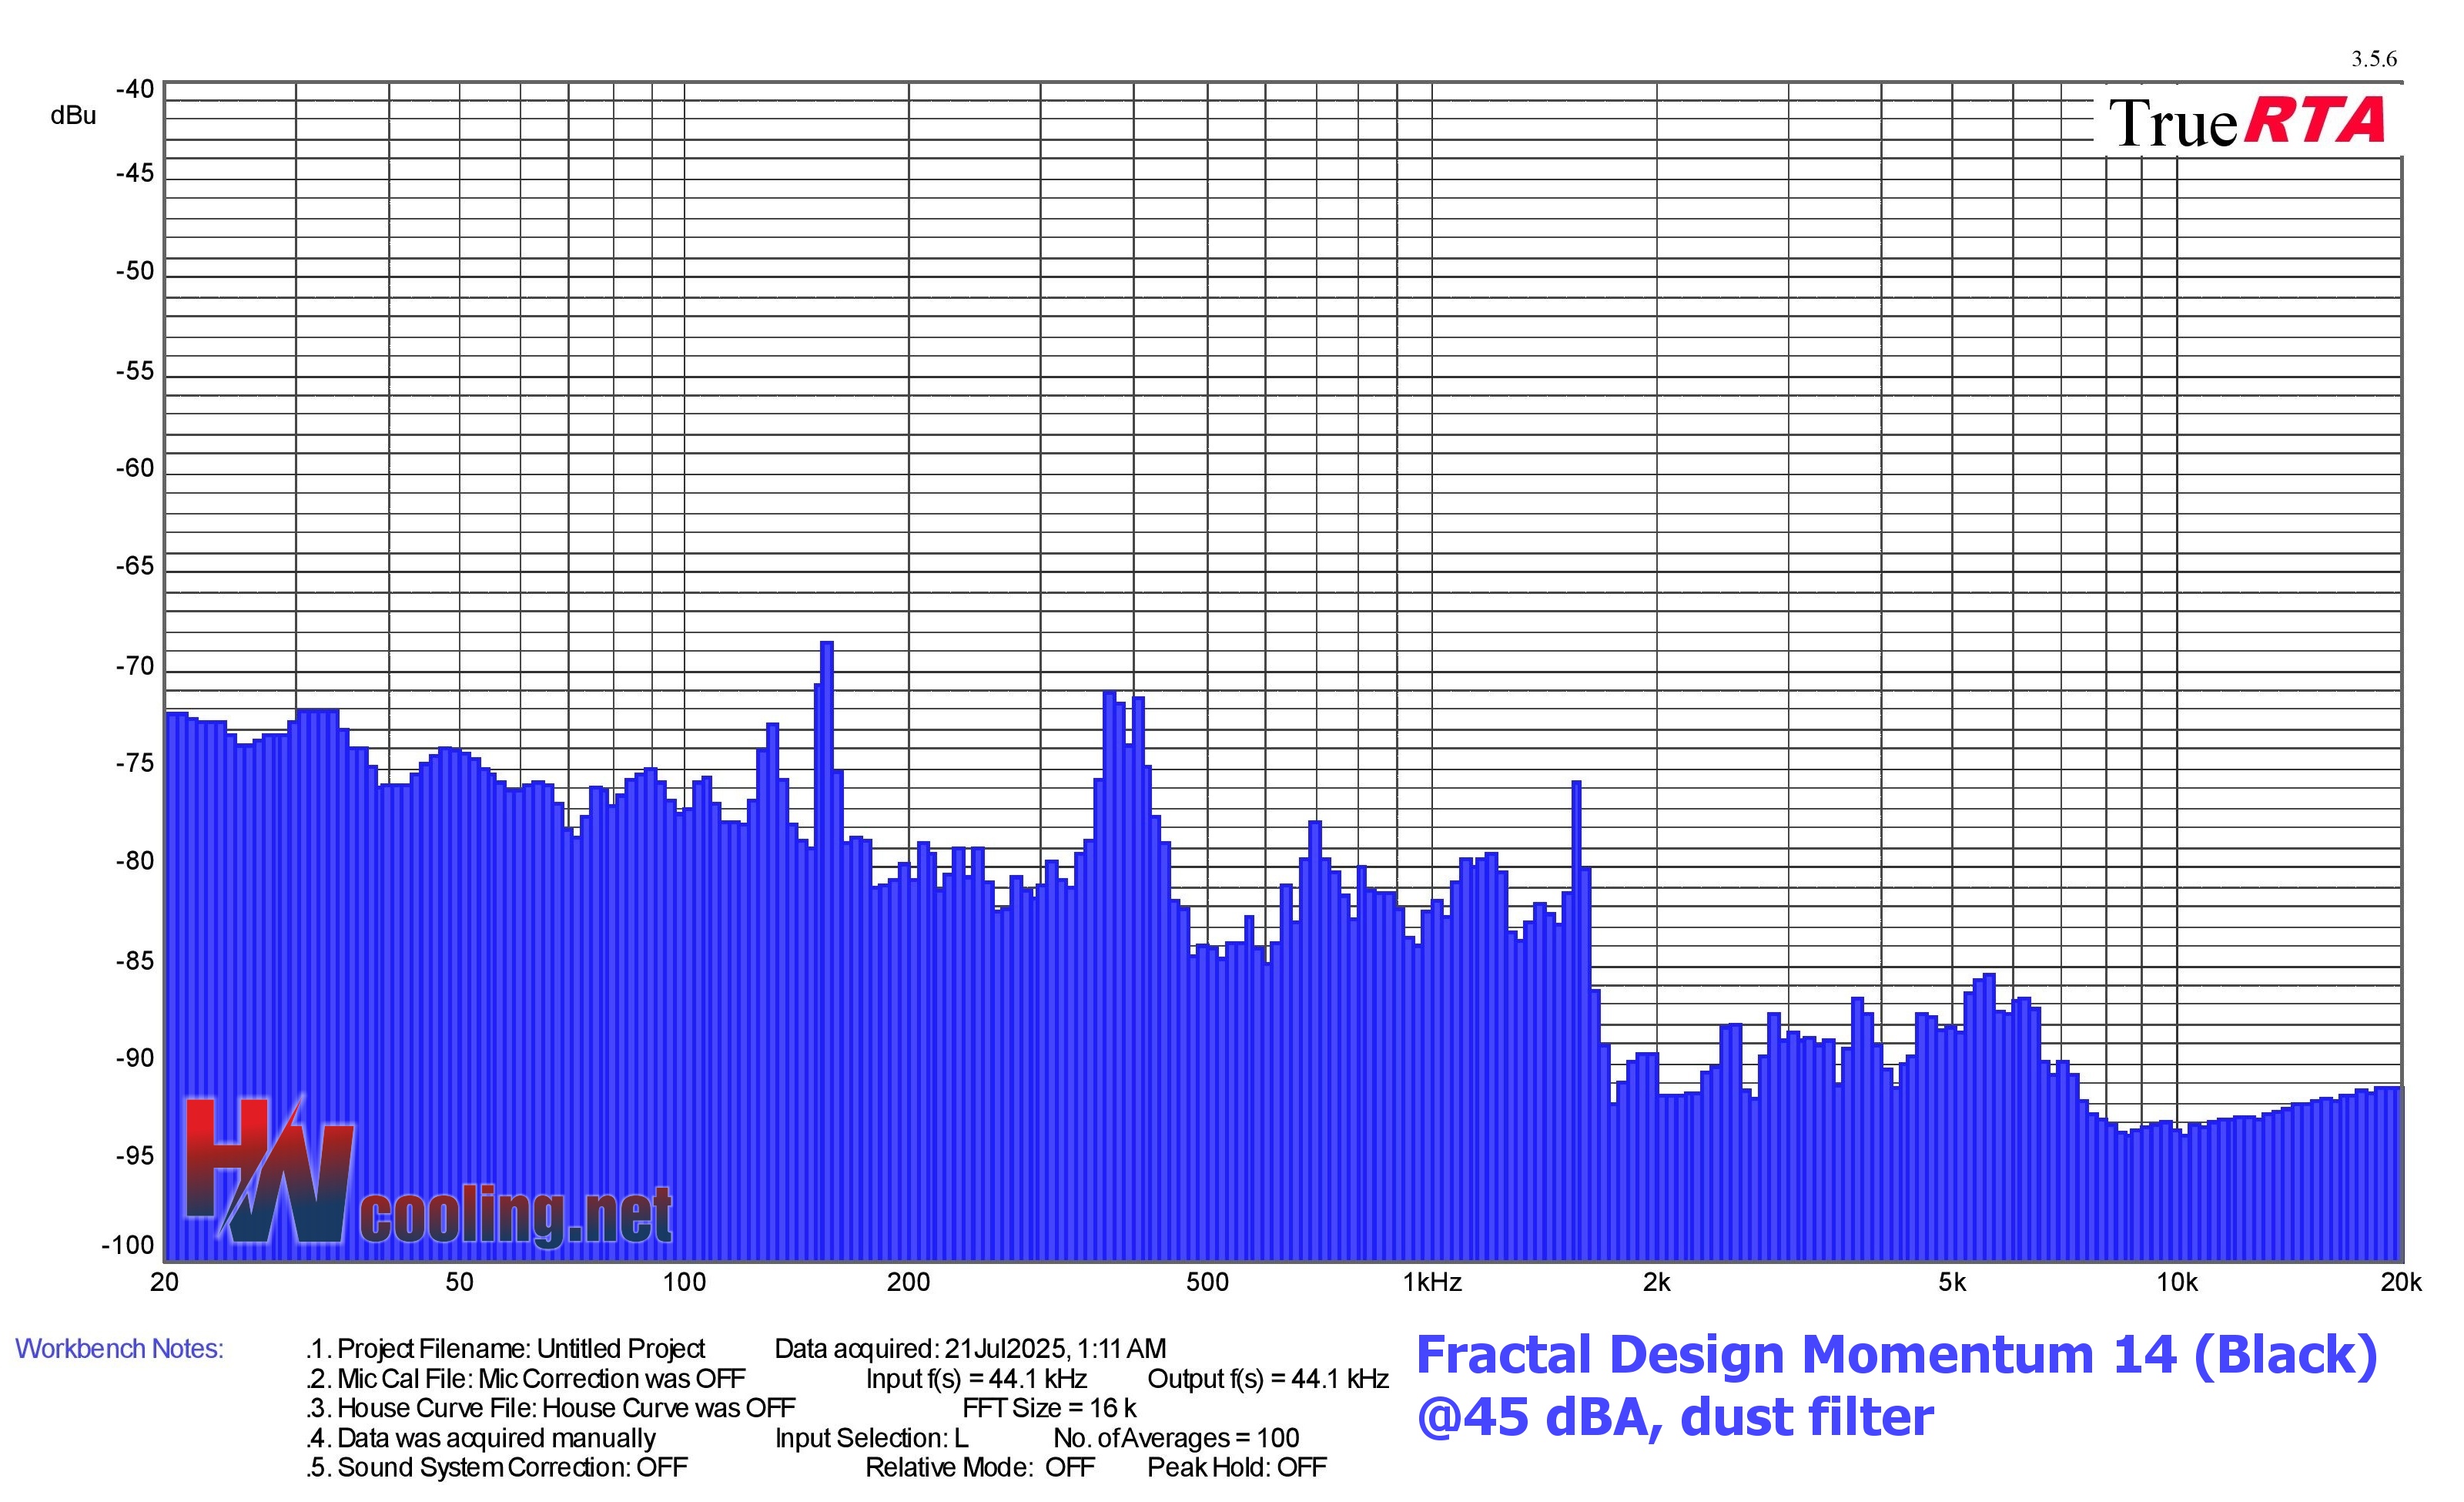Click the -60 dBu axis label
This screenshot has width=2464, height=1502.
(x=135, y=468)
